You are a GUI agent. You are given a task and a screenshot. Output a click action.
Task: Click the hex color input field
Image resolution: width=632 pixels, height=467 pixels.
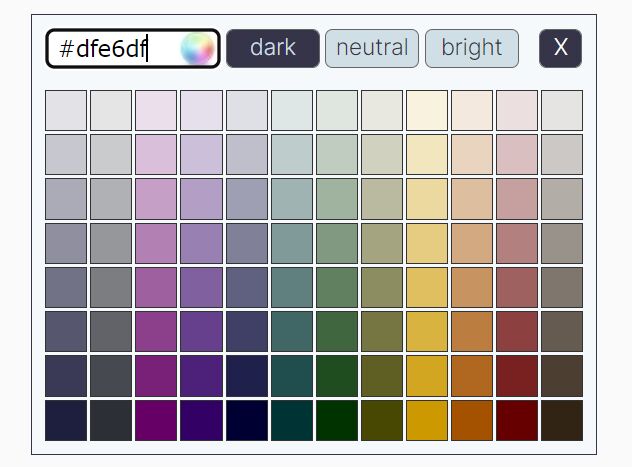click(133, 48)
